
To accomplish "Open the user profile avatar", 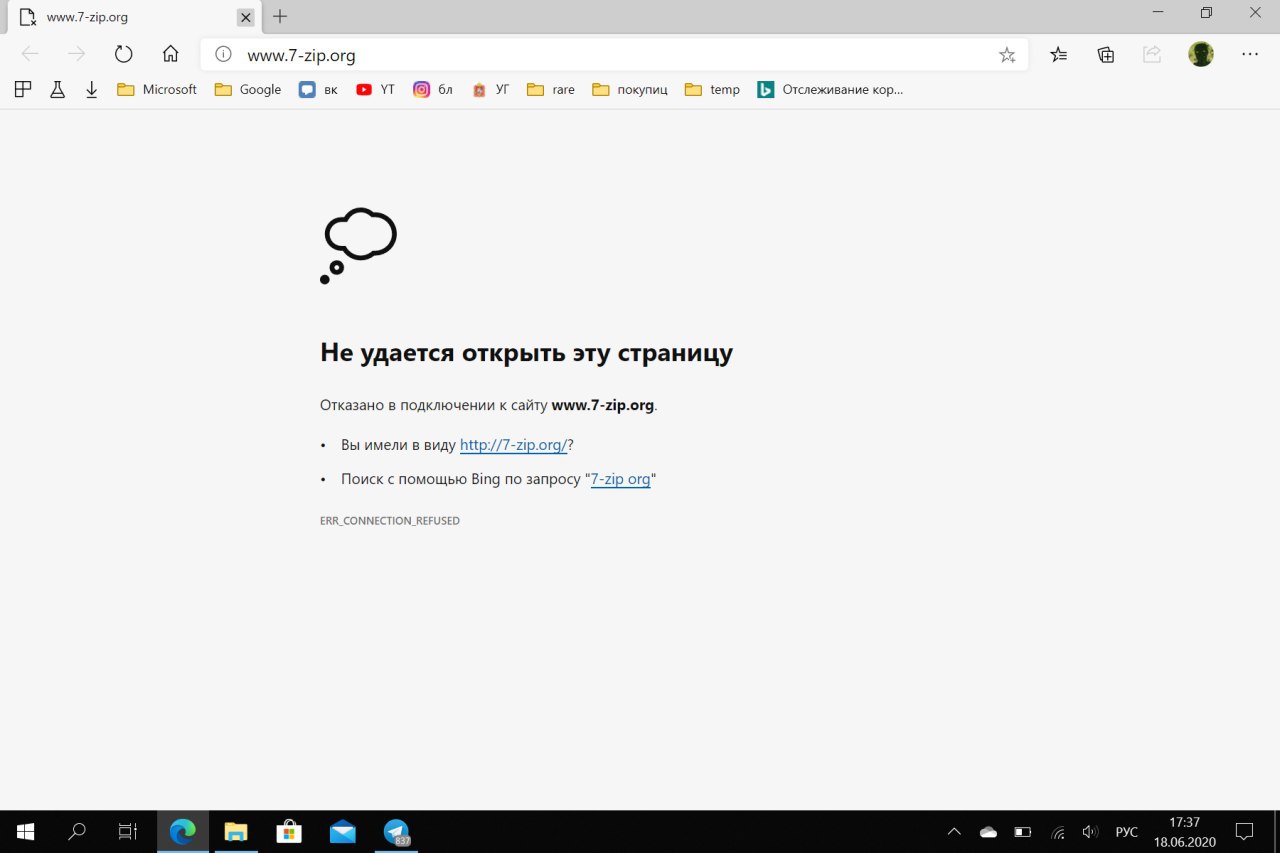I will pos(1201,55).
